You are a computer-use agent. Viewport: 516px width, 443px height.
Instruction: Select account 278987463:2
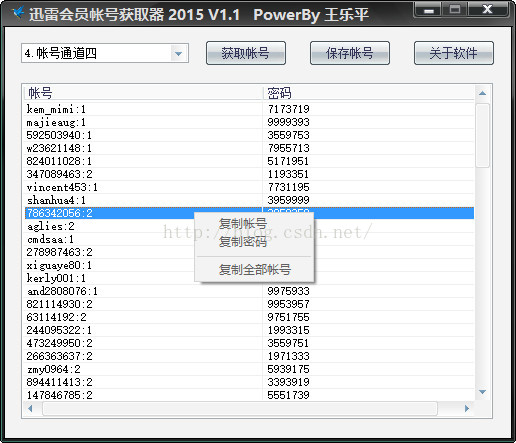coord(59,252)
